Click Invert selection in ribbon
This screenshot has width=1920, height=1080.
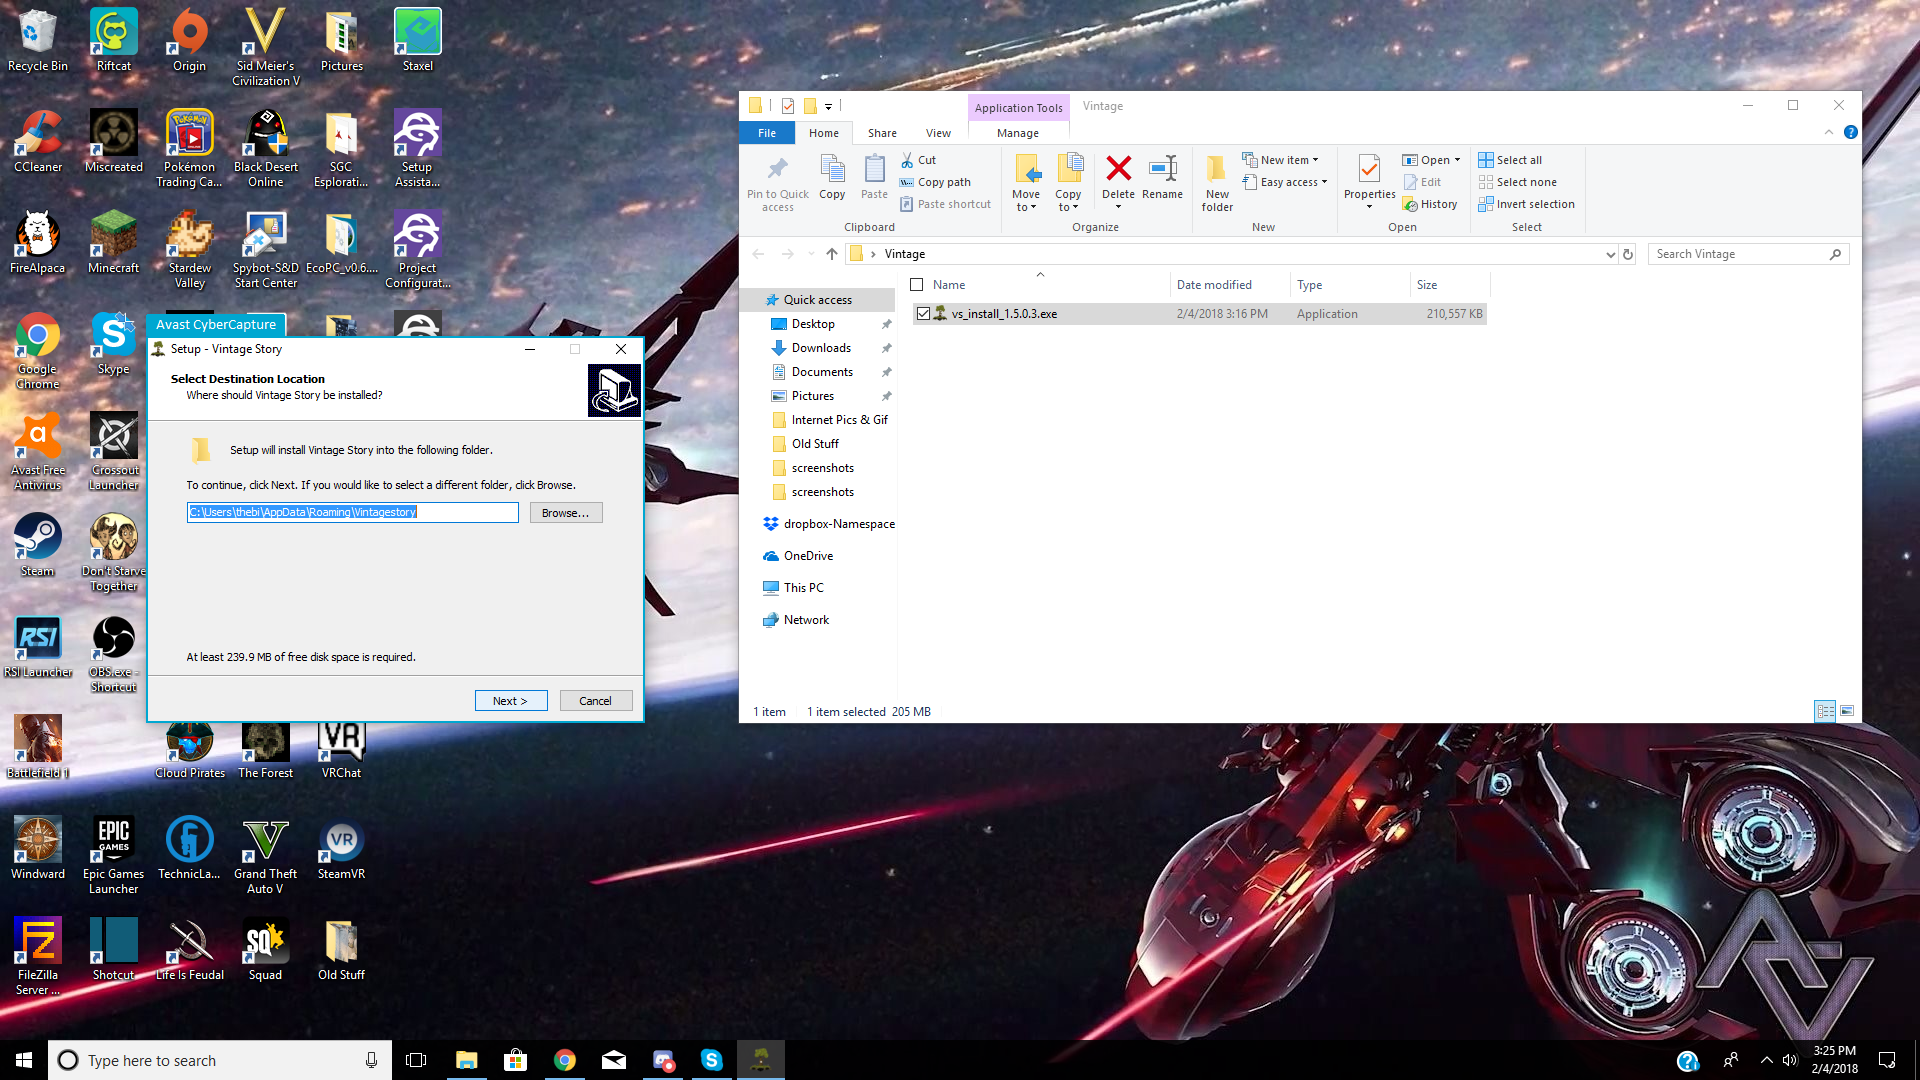pos(1534,204)
